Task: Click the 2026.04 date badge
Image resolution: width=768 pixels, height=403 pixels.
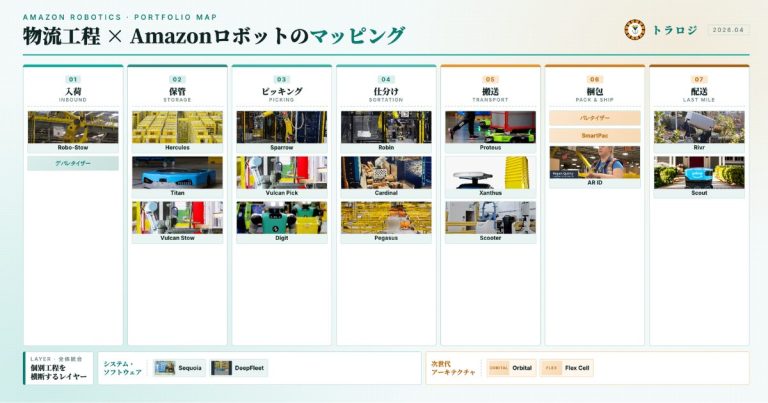Action: pyautogui.click(x=728, y=30)
